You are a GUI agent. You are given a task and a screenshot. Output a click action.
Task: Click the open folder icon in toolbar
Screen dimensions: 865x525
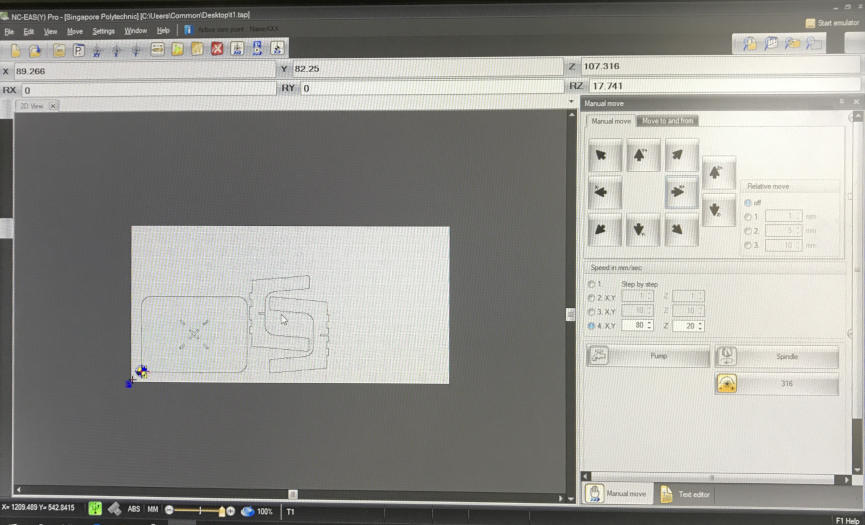pos(35,51)
